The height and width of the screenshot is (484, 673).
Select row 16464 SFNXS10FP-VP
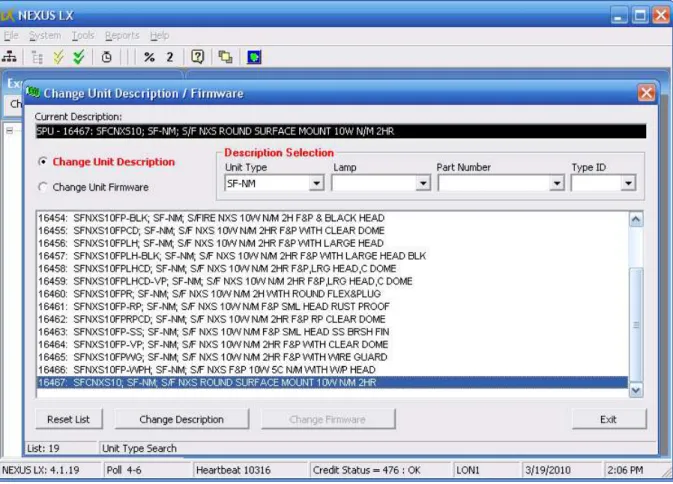point(332,345)
